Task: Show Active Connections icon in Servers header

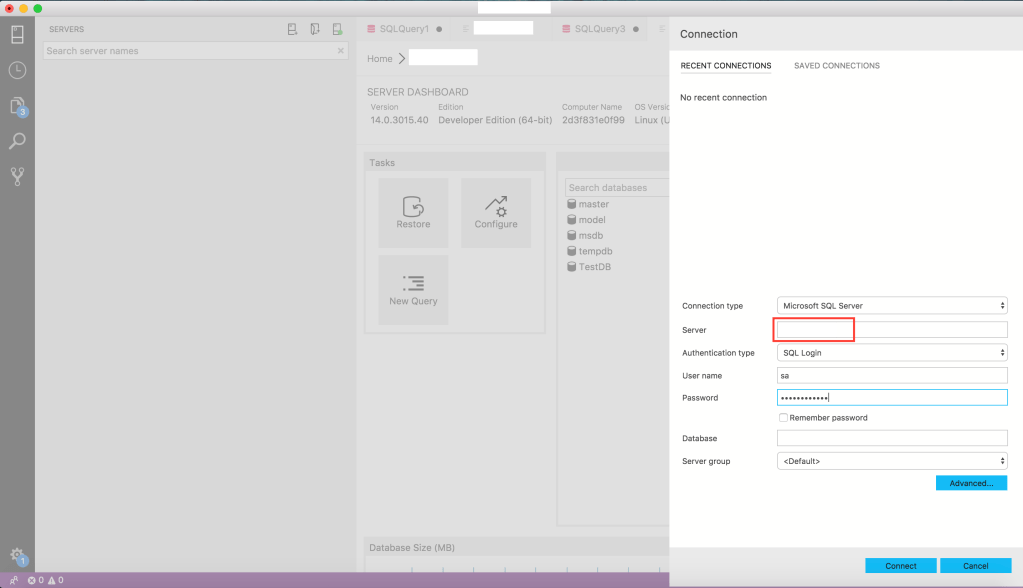Action: [338, 30]
